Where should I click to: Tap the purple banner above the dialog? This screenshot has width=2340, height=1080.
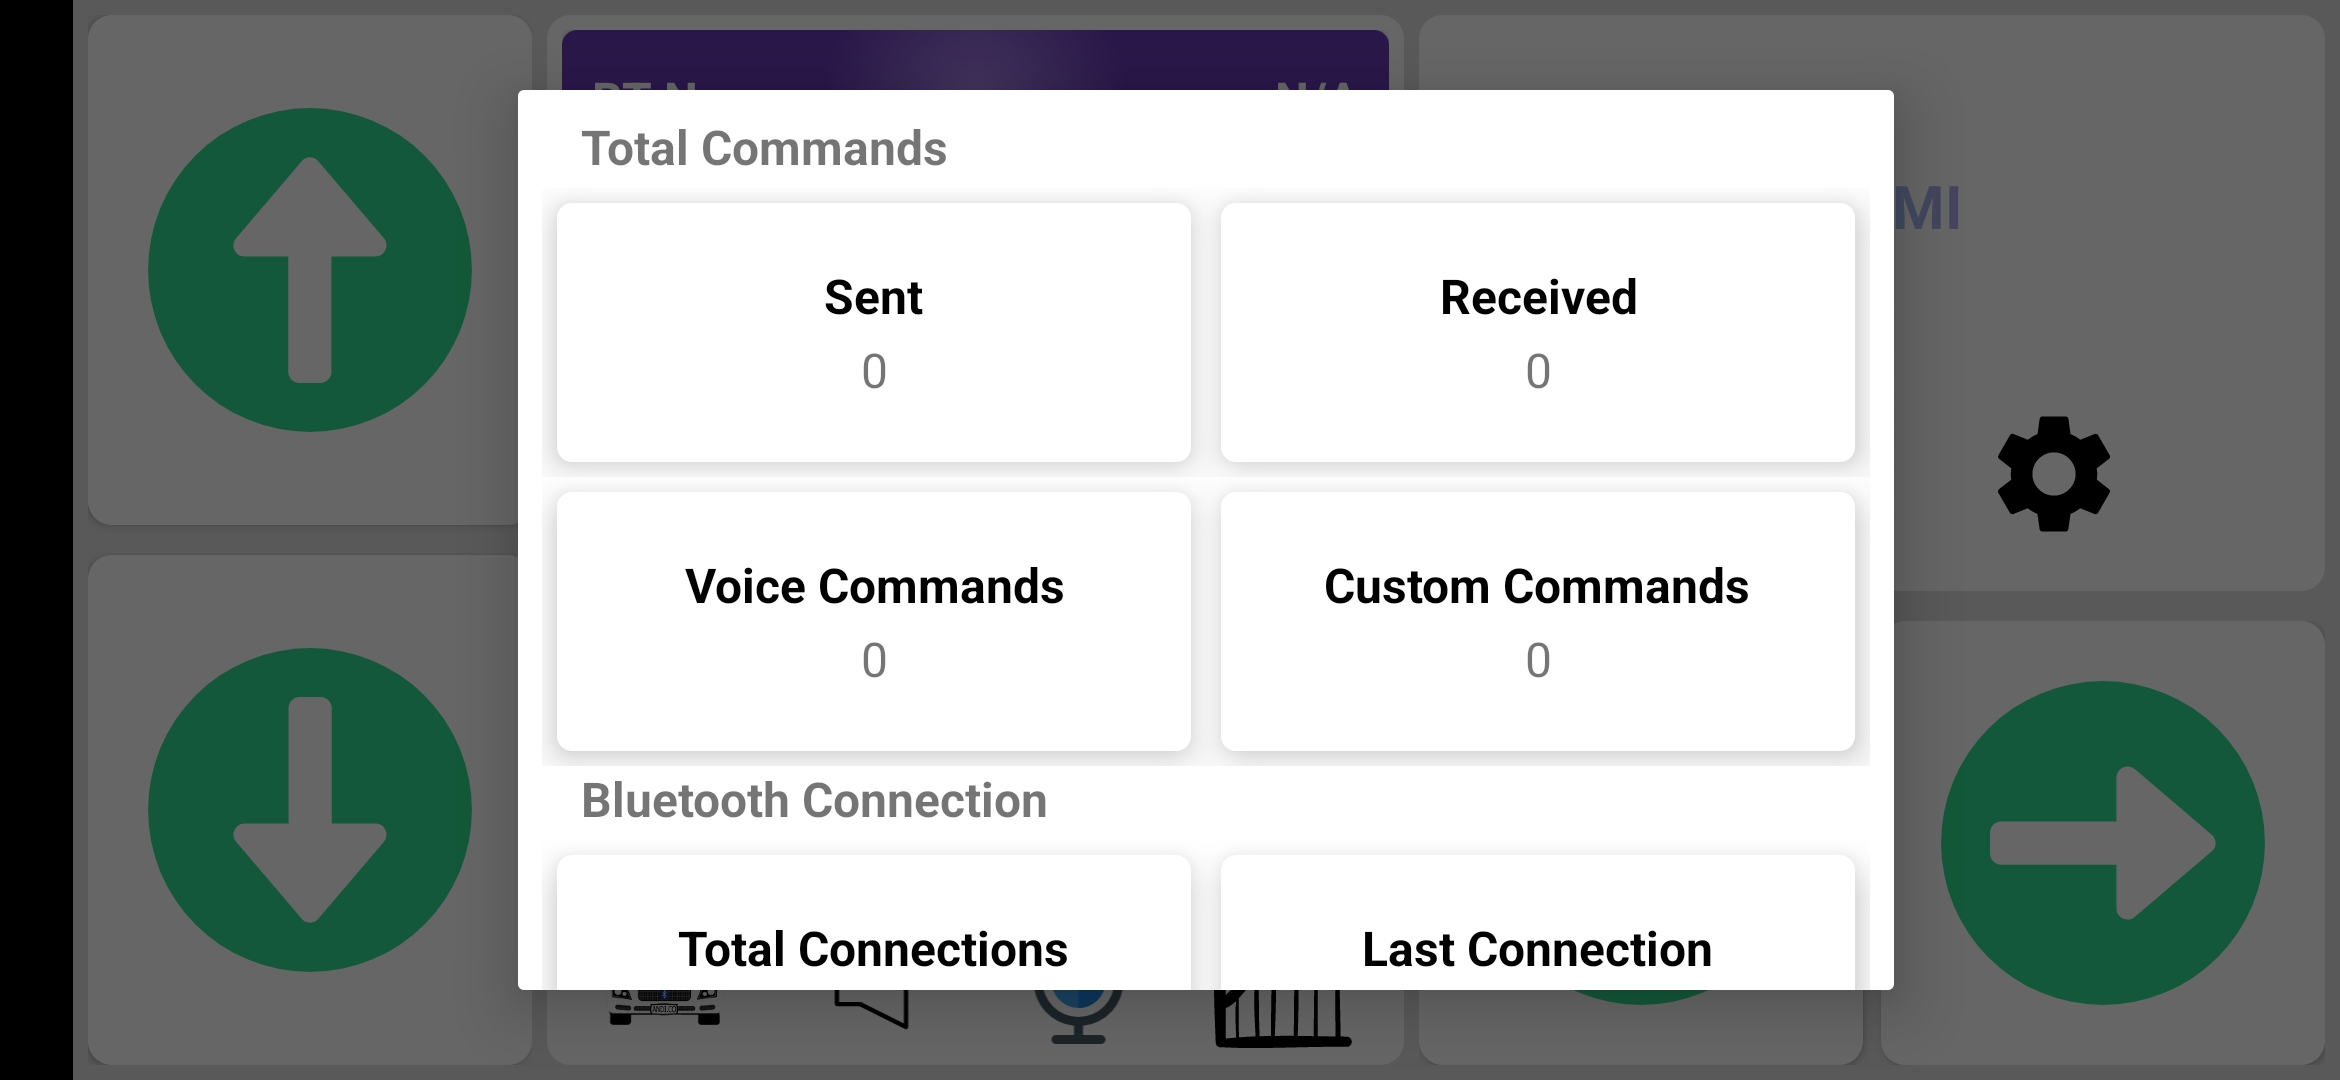pyautogui.click(x=975, y=58)
